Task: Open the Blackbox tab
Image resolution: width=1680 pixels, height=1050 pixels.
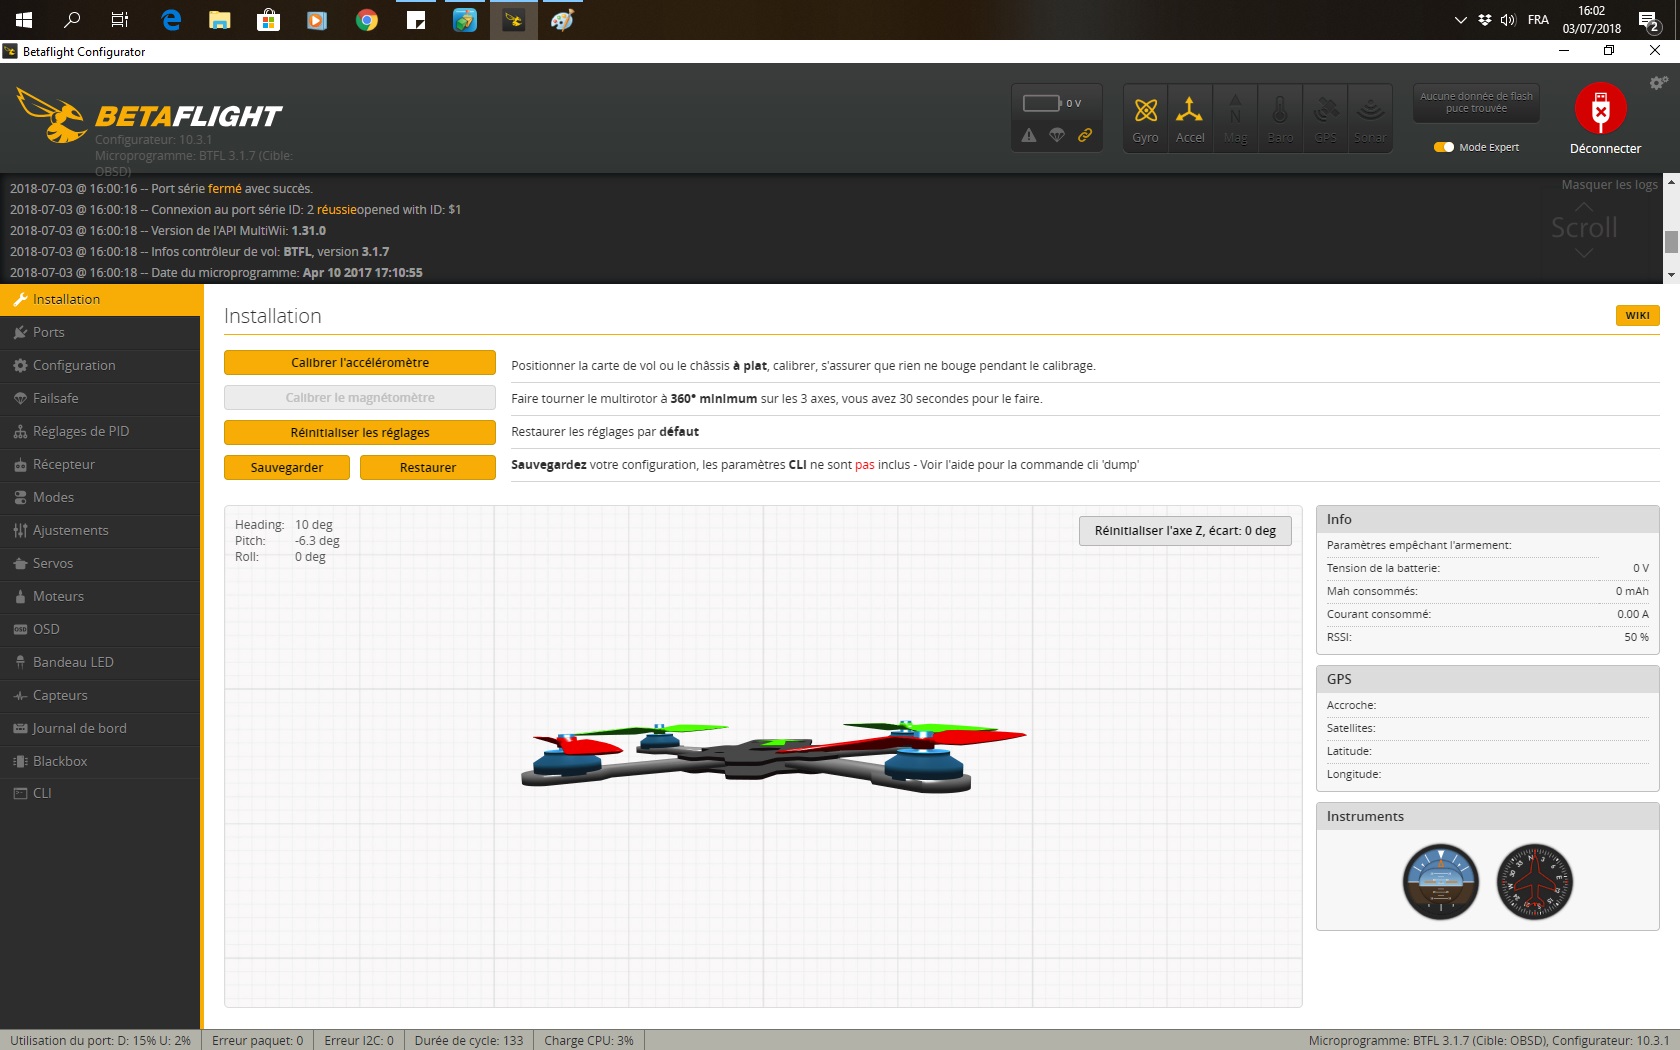Action: coord(100,761)
